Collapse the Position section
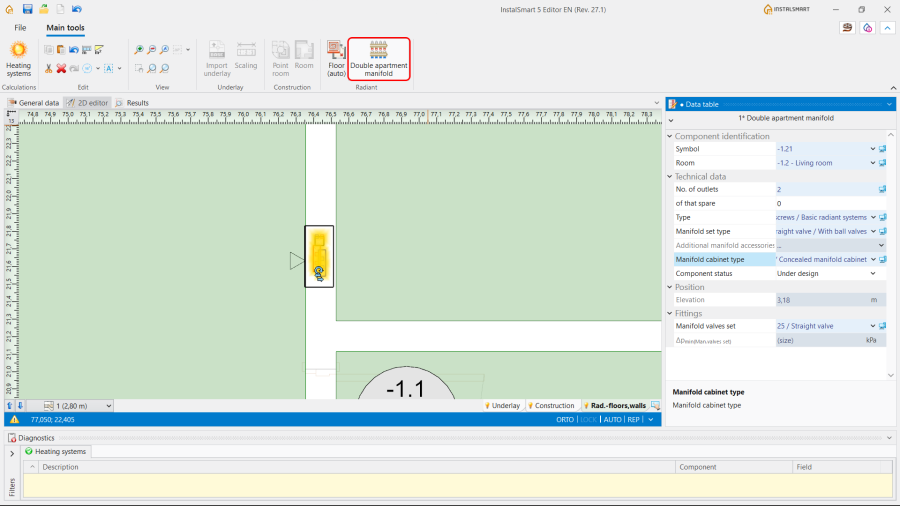This screenshot has width=900, height=506. pos(670,287)
